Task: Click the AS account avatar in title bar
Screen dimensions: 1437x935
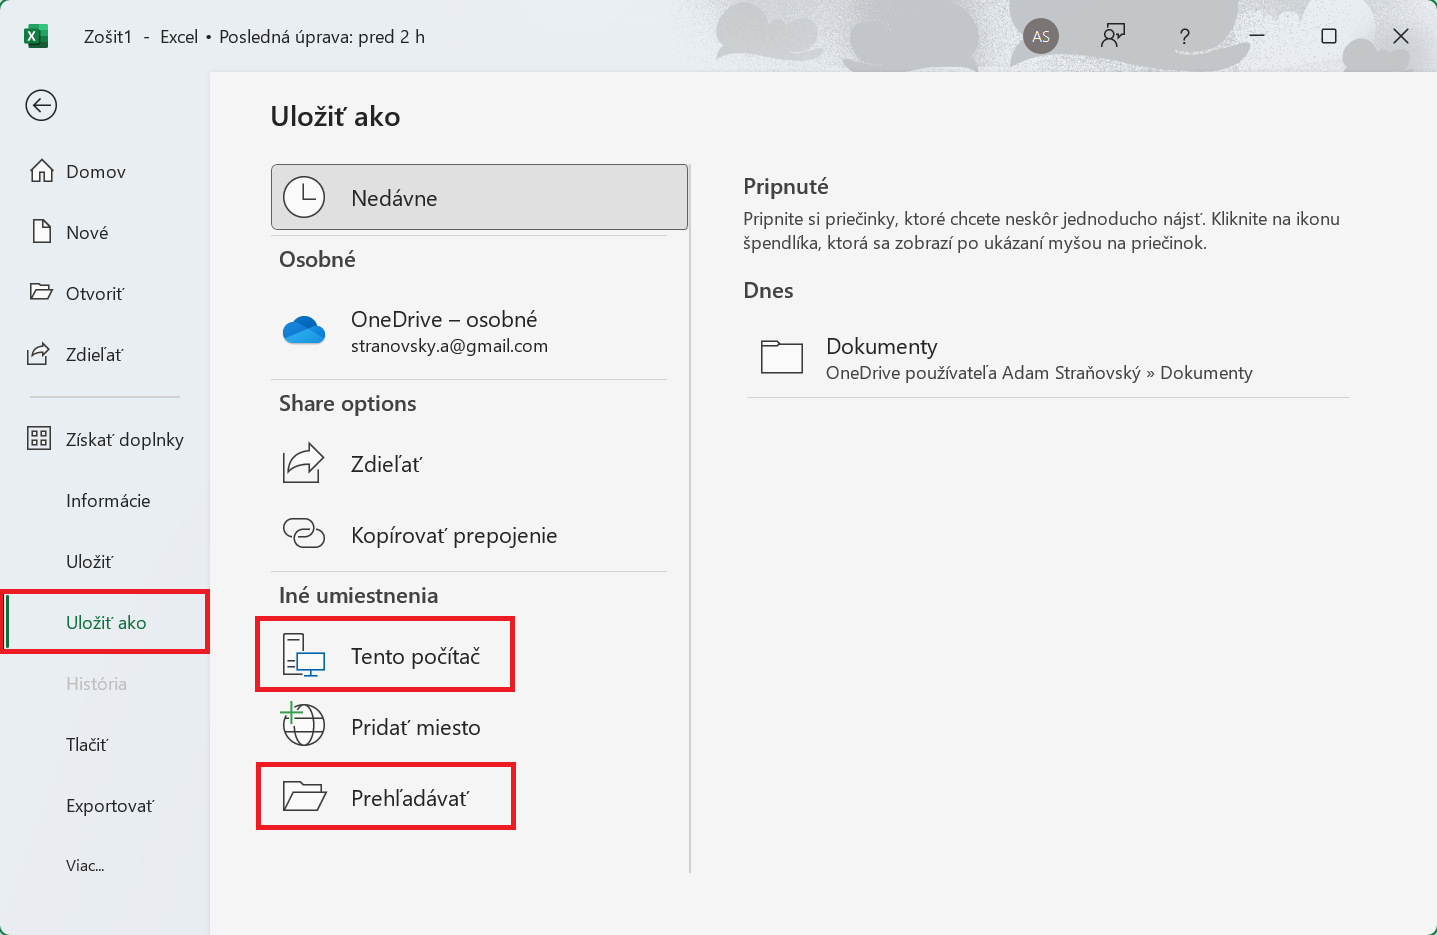Action: pyautogui.click(x=1041, y=37)
